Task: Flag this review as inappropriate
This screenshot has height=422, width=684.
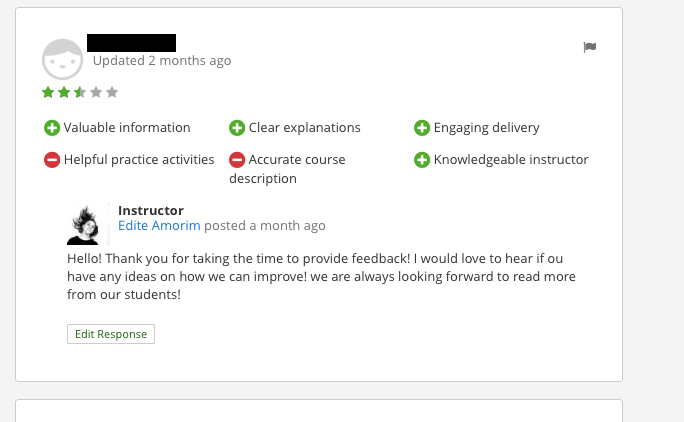Action: [x=590, y=47]
